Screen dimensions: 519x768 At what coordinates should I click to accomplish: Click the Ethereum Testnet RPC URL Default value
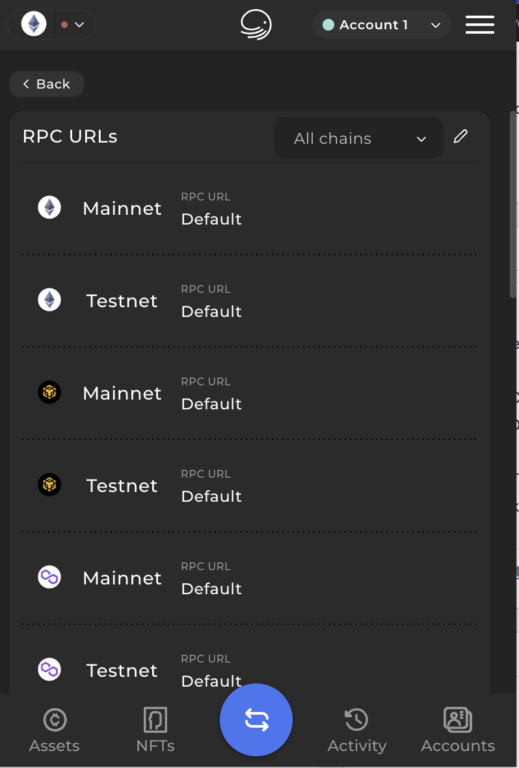211,312
